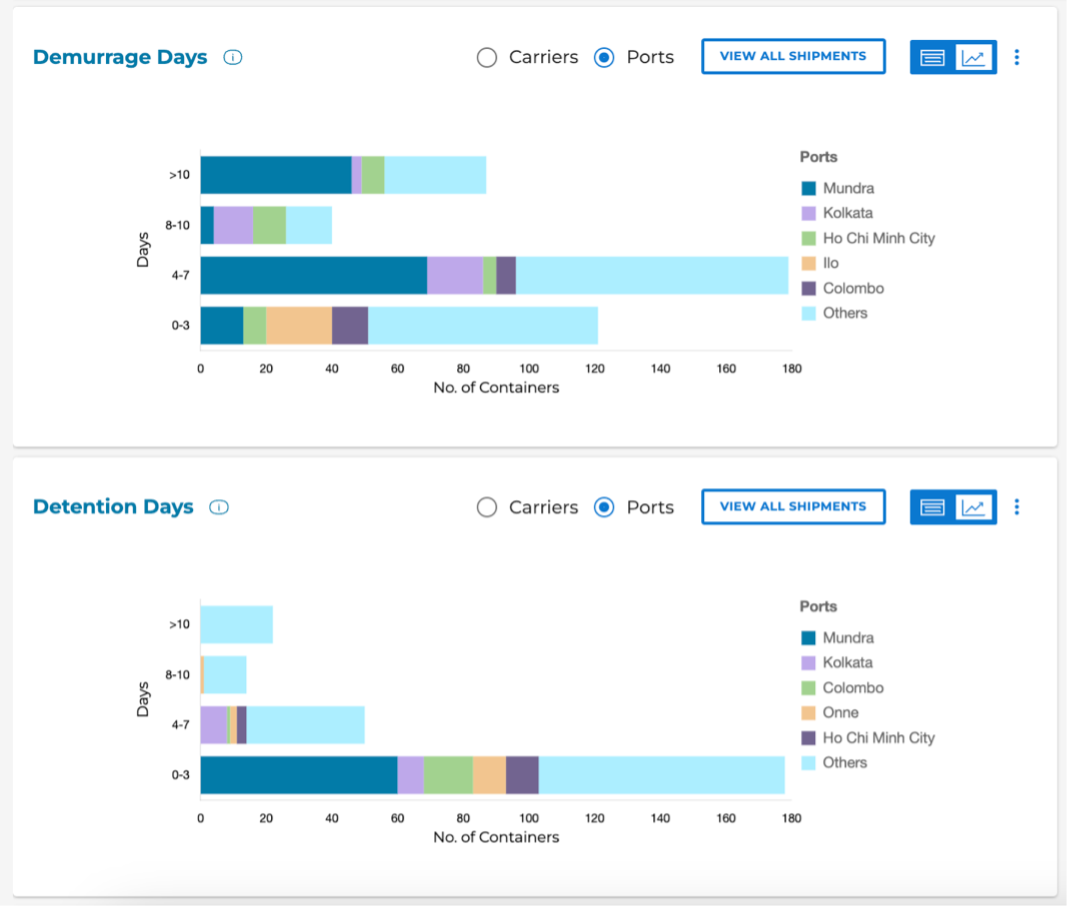Switch Demurrage Days to table view
This screenshot has height=910, width=1069.
932,57
